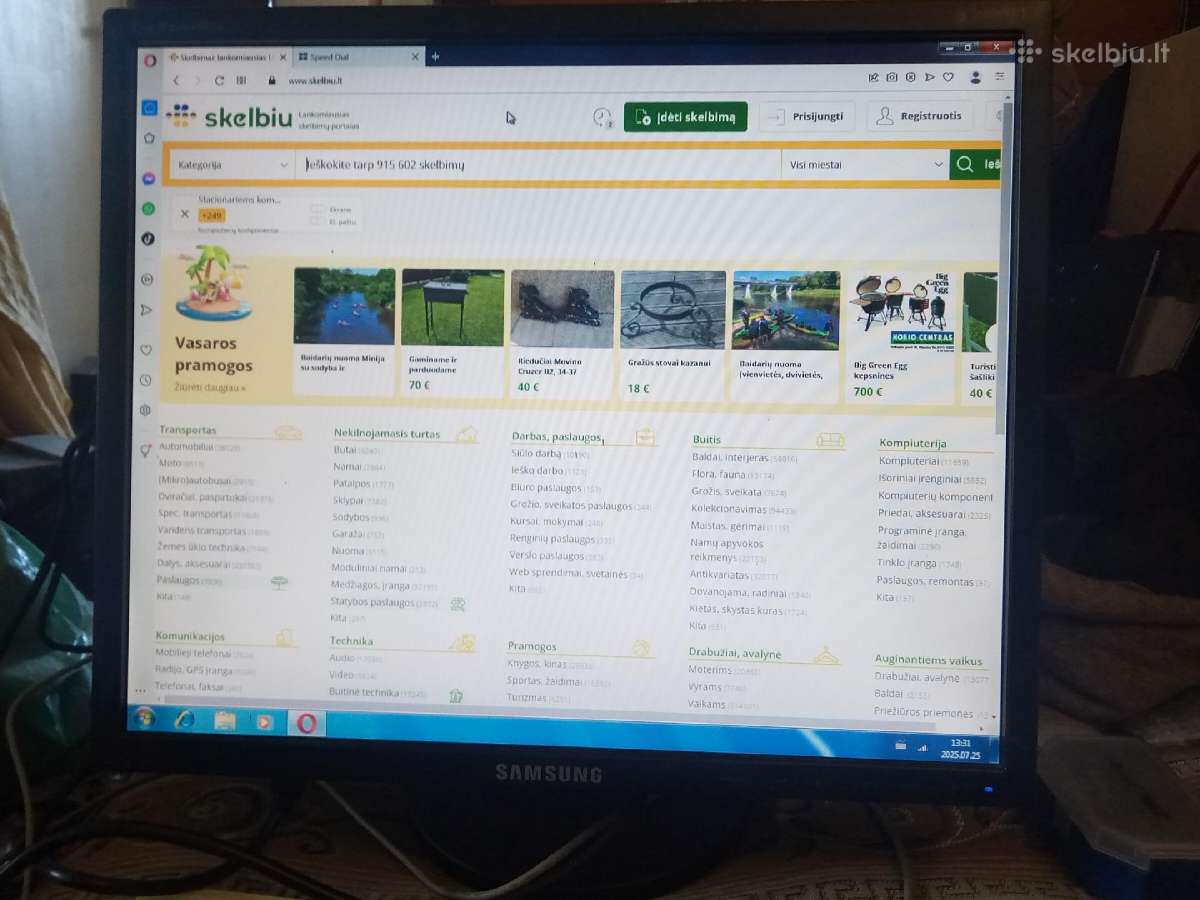Reload the page with the refresh icon
This screenshot has height=900, width=1200.
click(220, 81)
